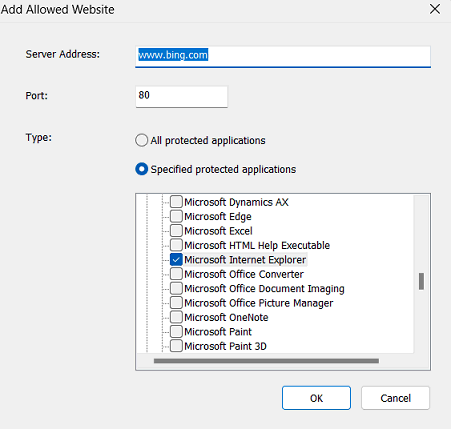
Task: Click the Server Address input field
Action: pyautogui.click(x=283, y=56)
